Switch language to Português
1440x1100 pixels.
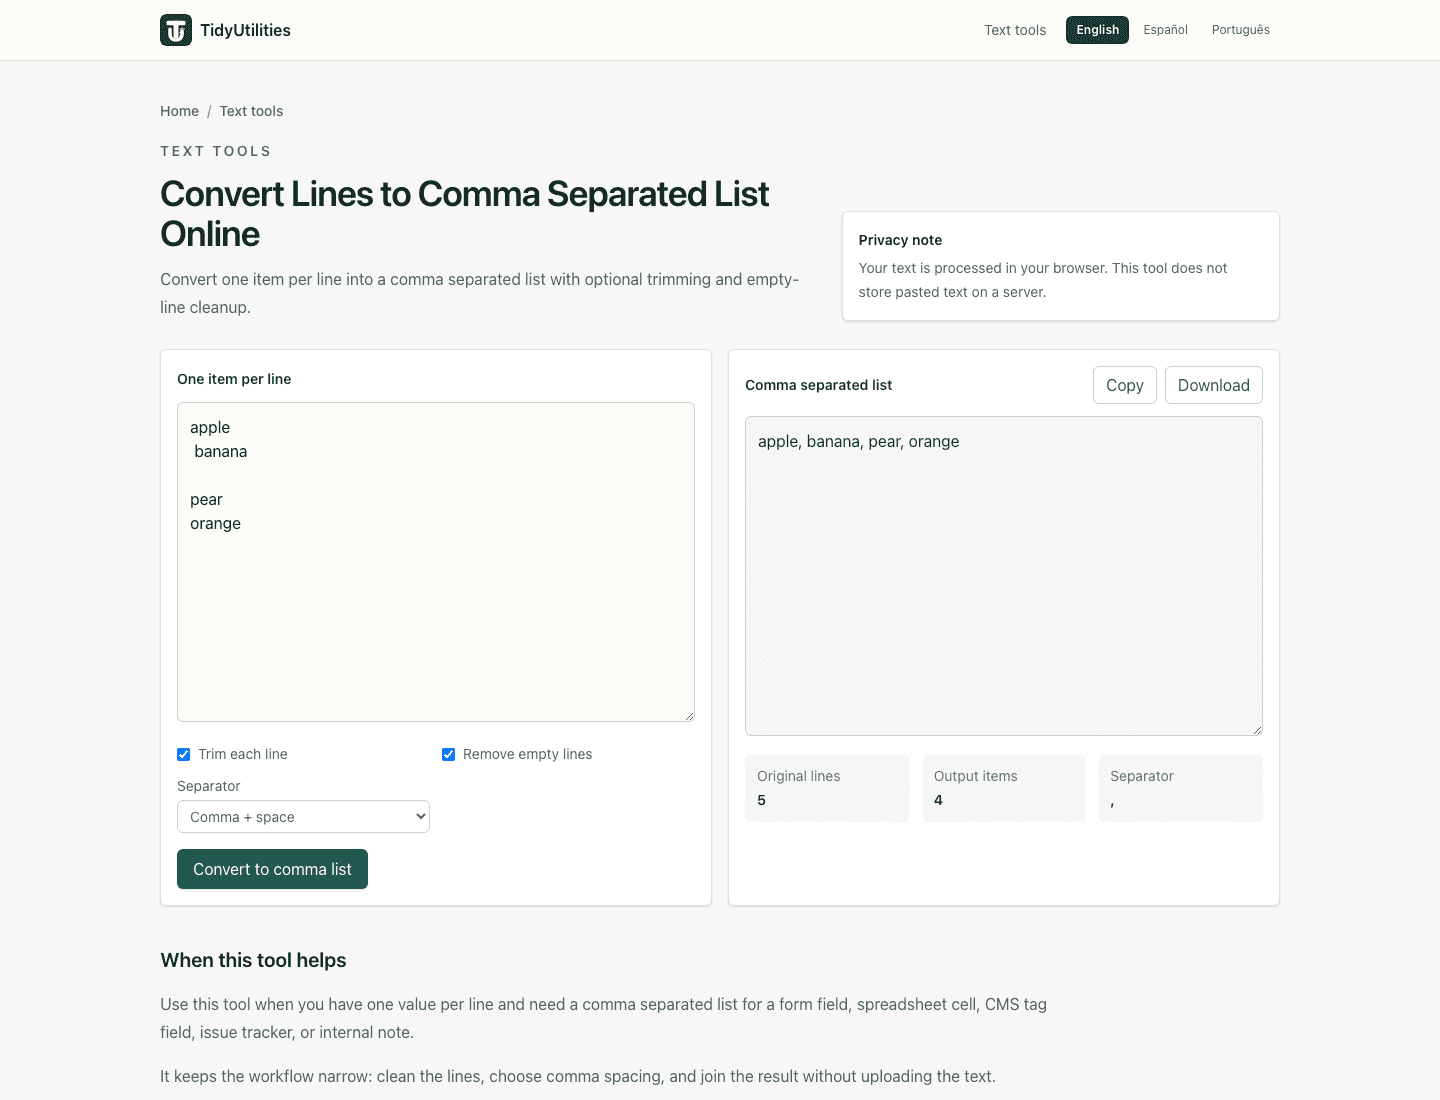1240,30
